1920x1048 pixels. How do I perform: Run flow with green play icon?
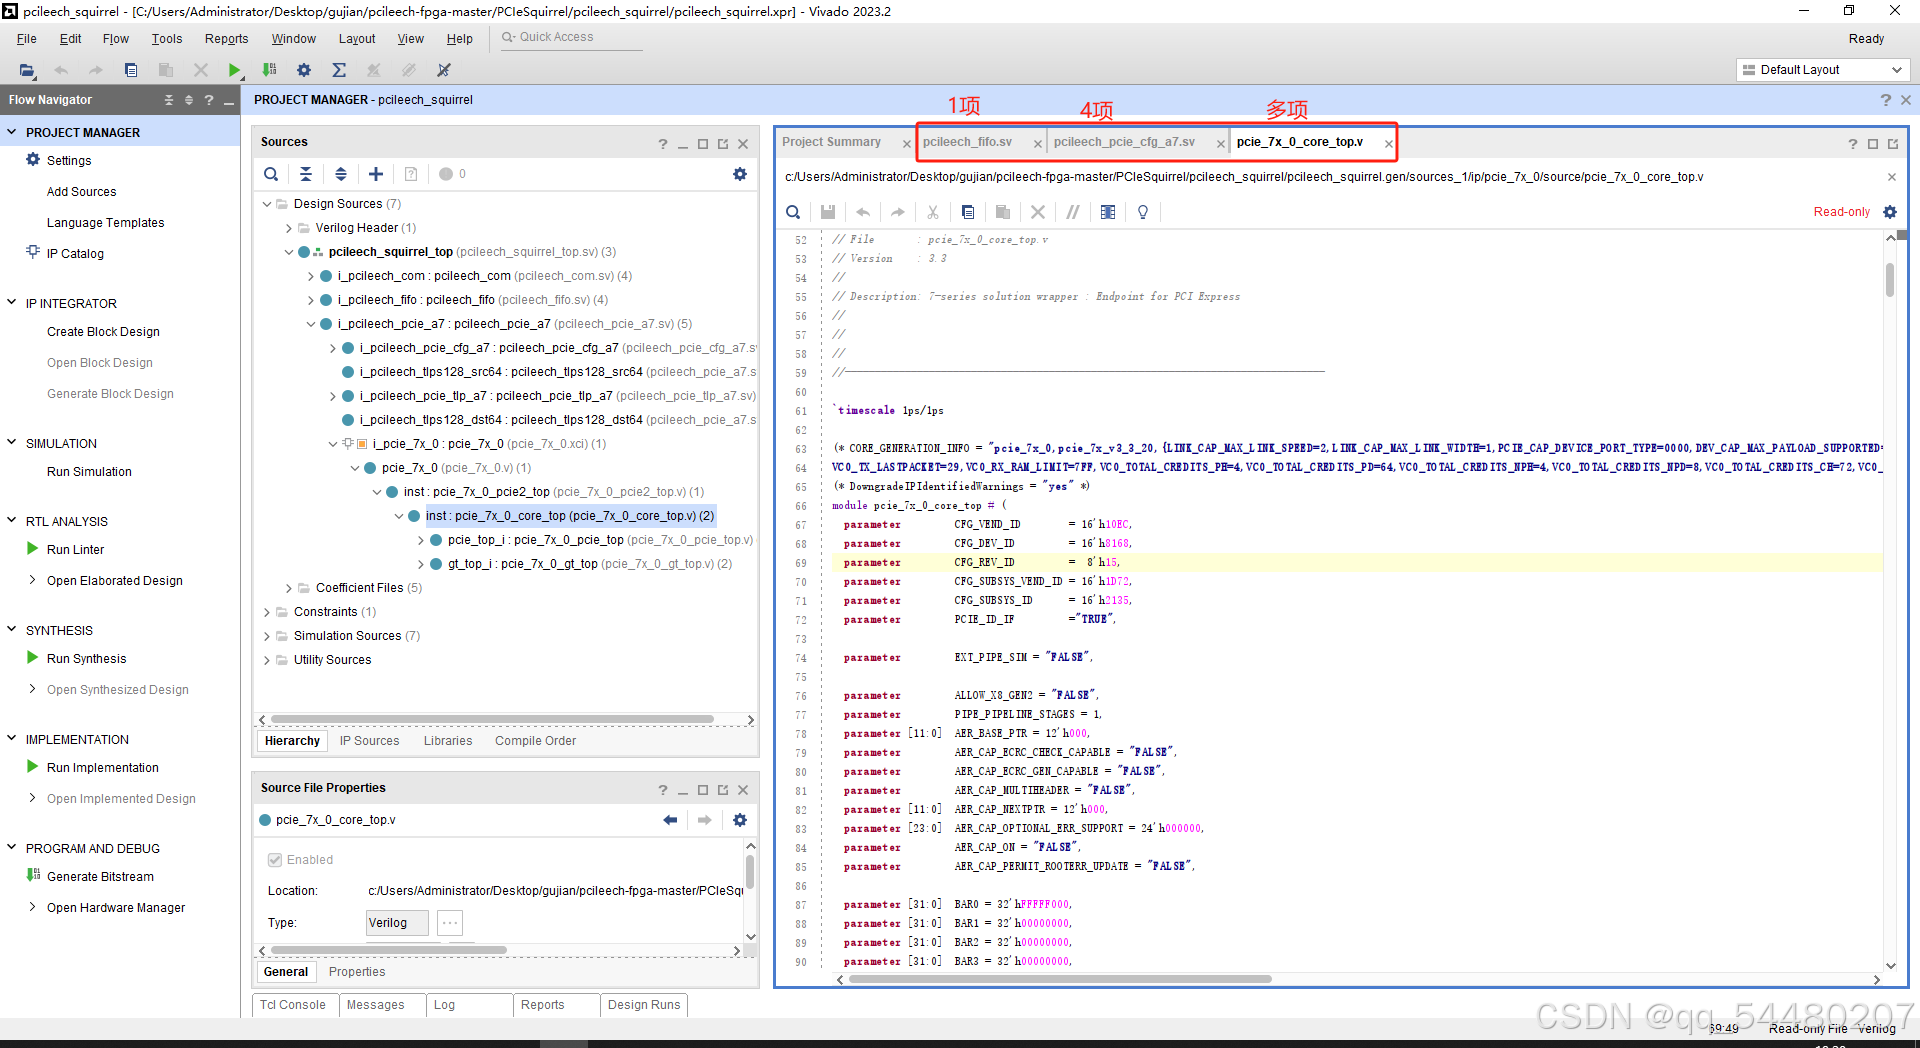(234, 70)
